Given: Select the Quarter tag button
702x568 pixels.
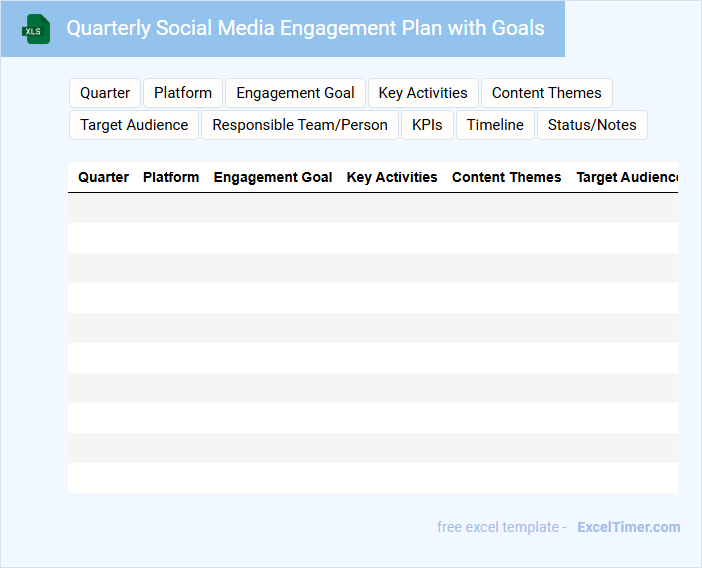Looking at the screenshot, I should coord(105,93).
